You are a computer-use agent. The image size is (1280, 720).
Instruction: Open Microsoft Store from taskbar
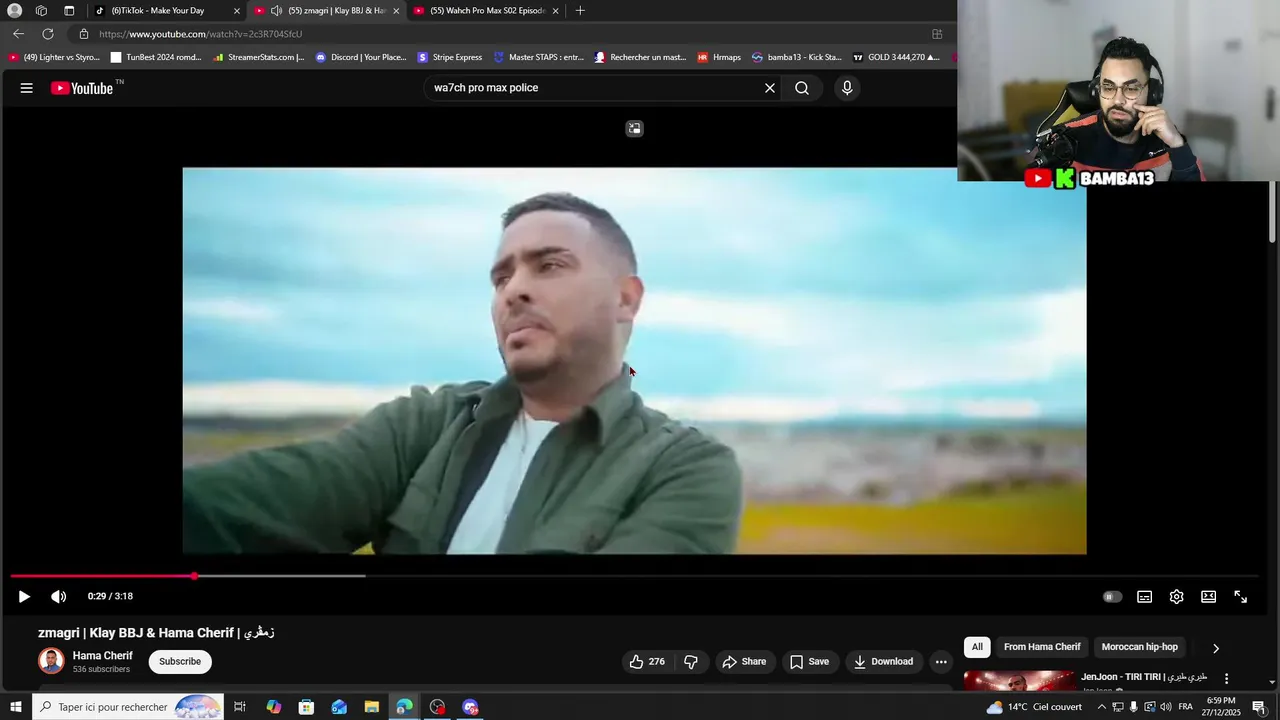coord(306,707)
